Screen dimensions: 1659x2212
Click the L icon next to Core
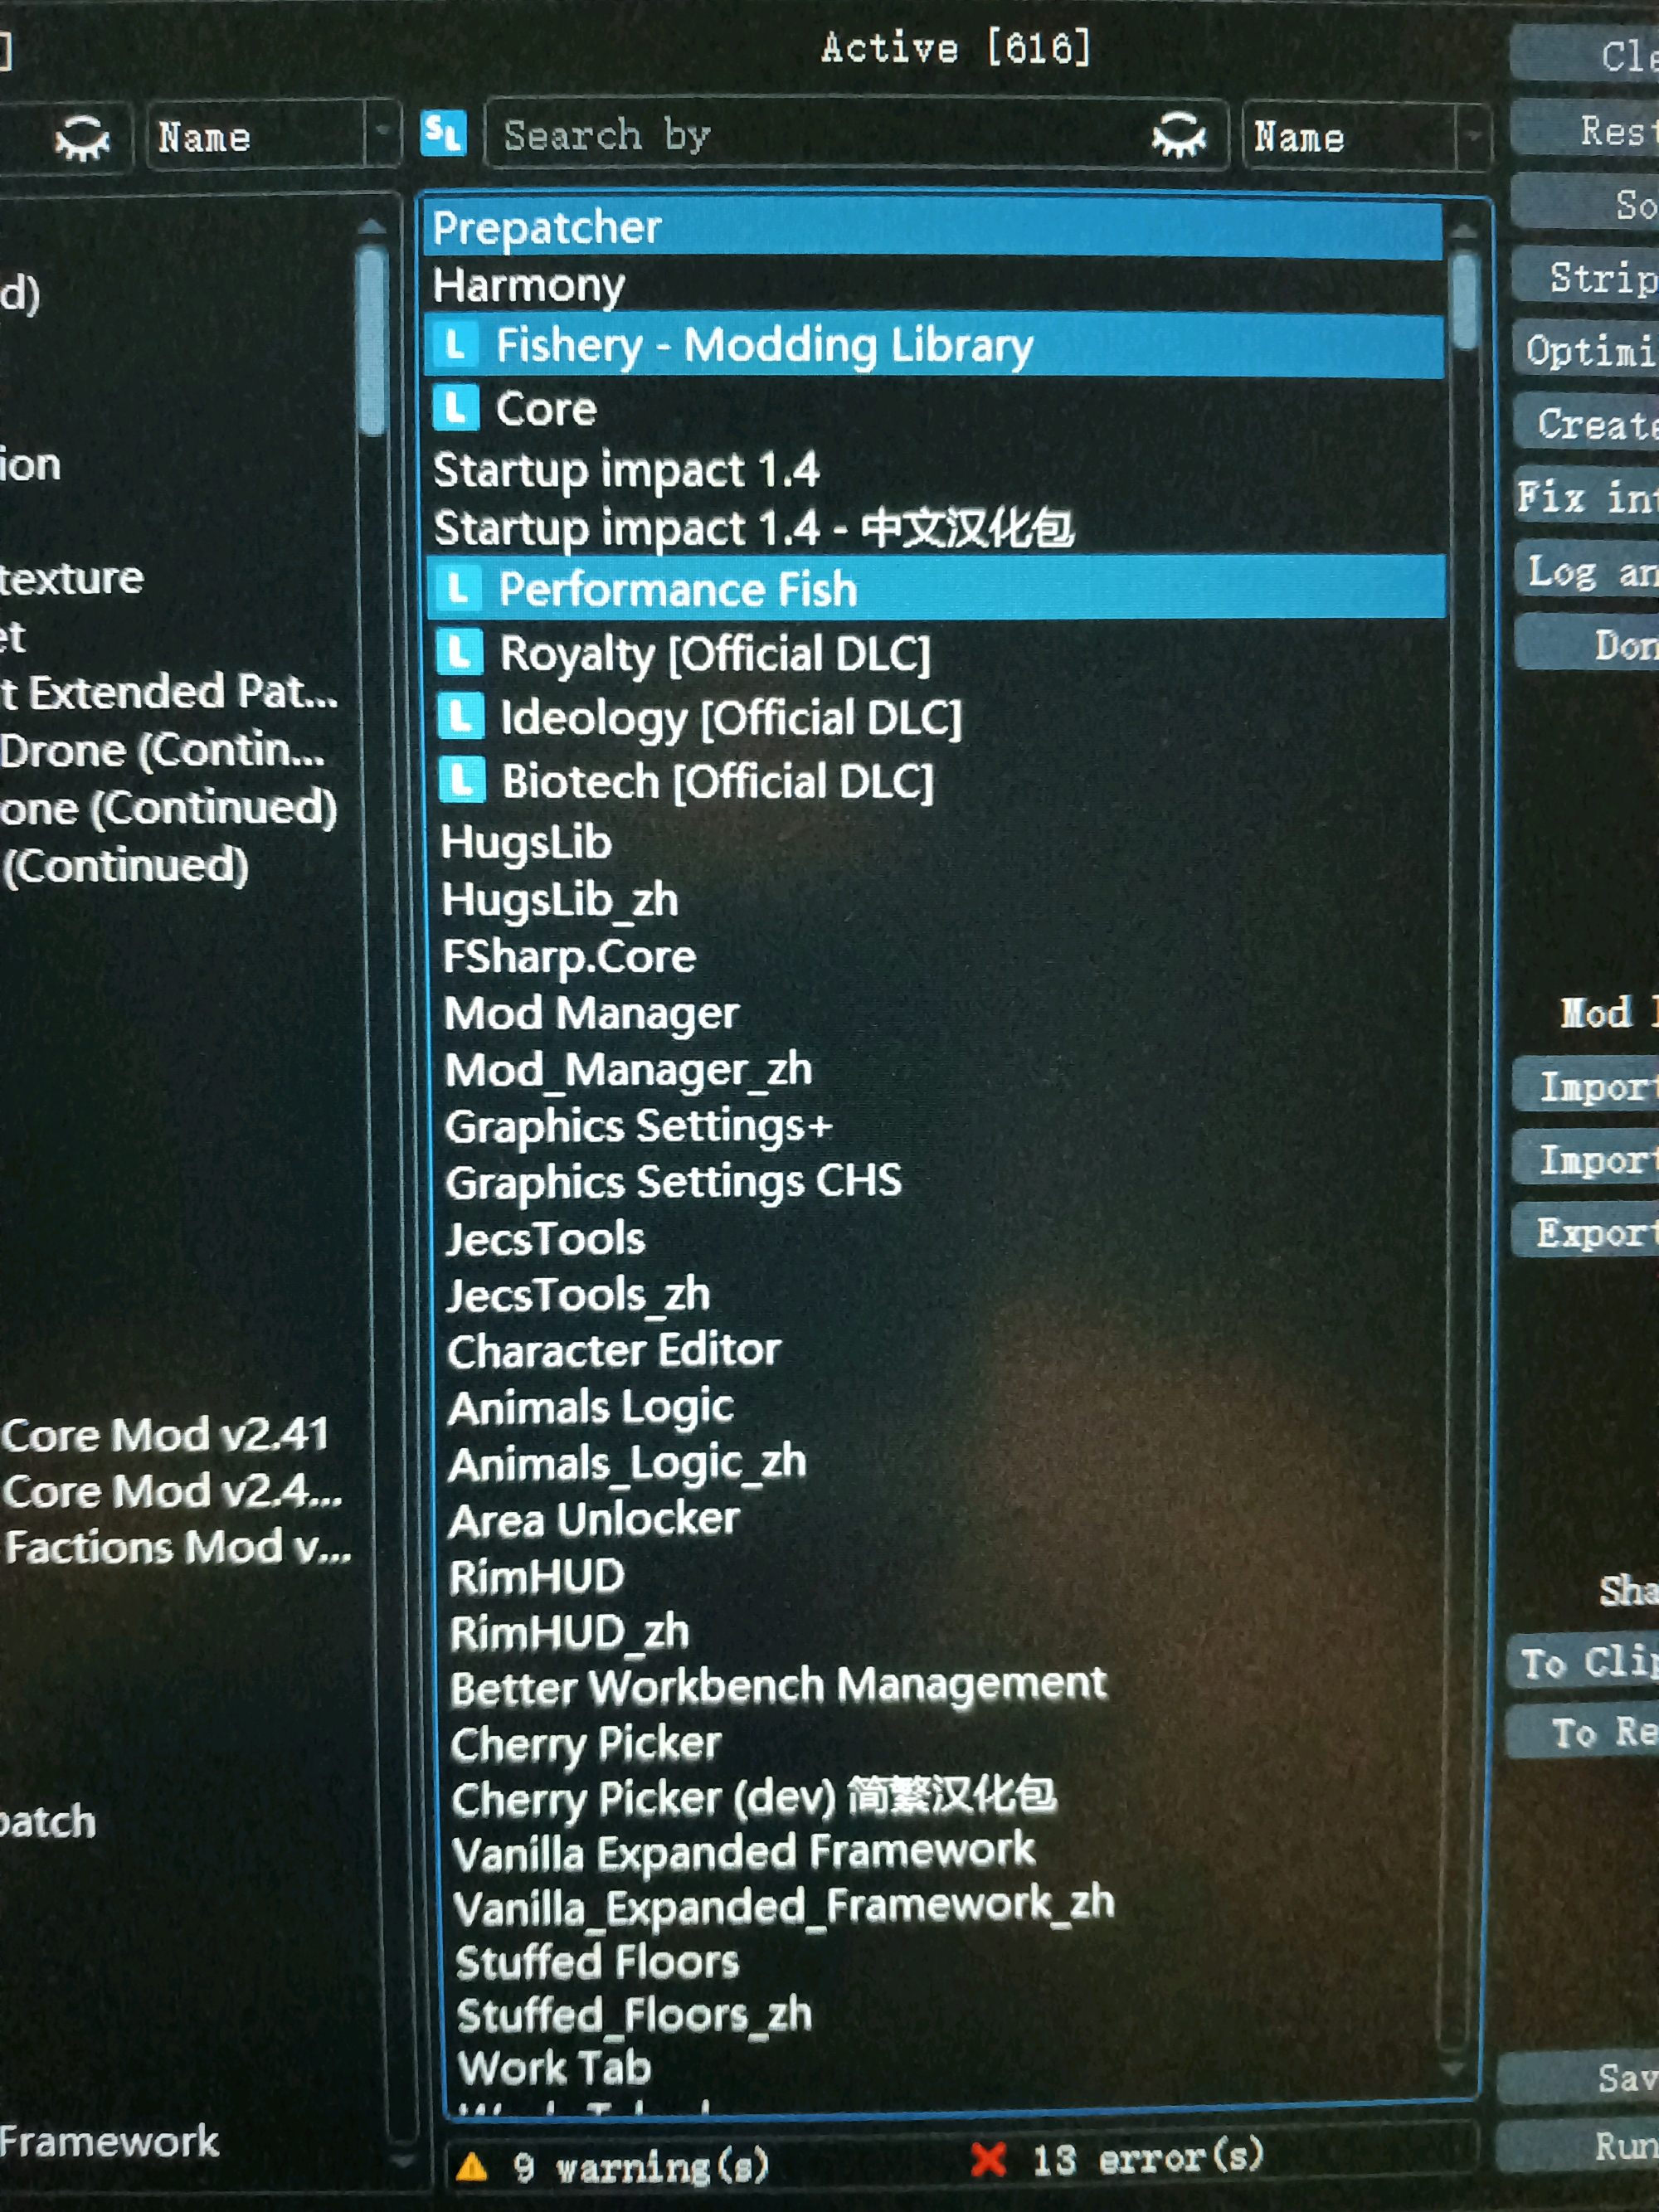[x=456, y=408]
